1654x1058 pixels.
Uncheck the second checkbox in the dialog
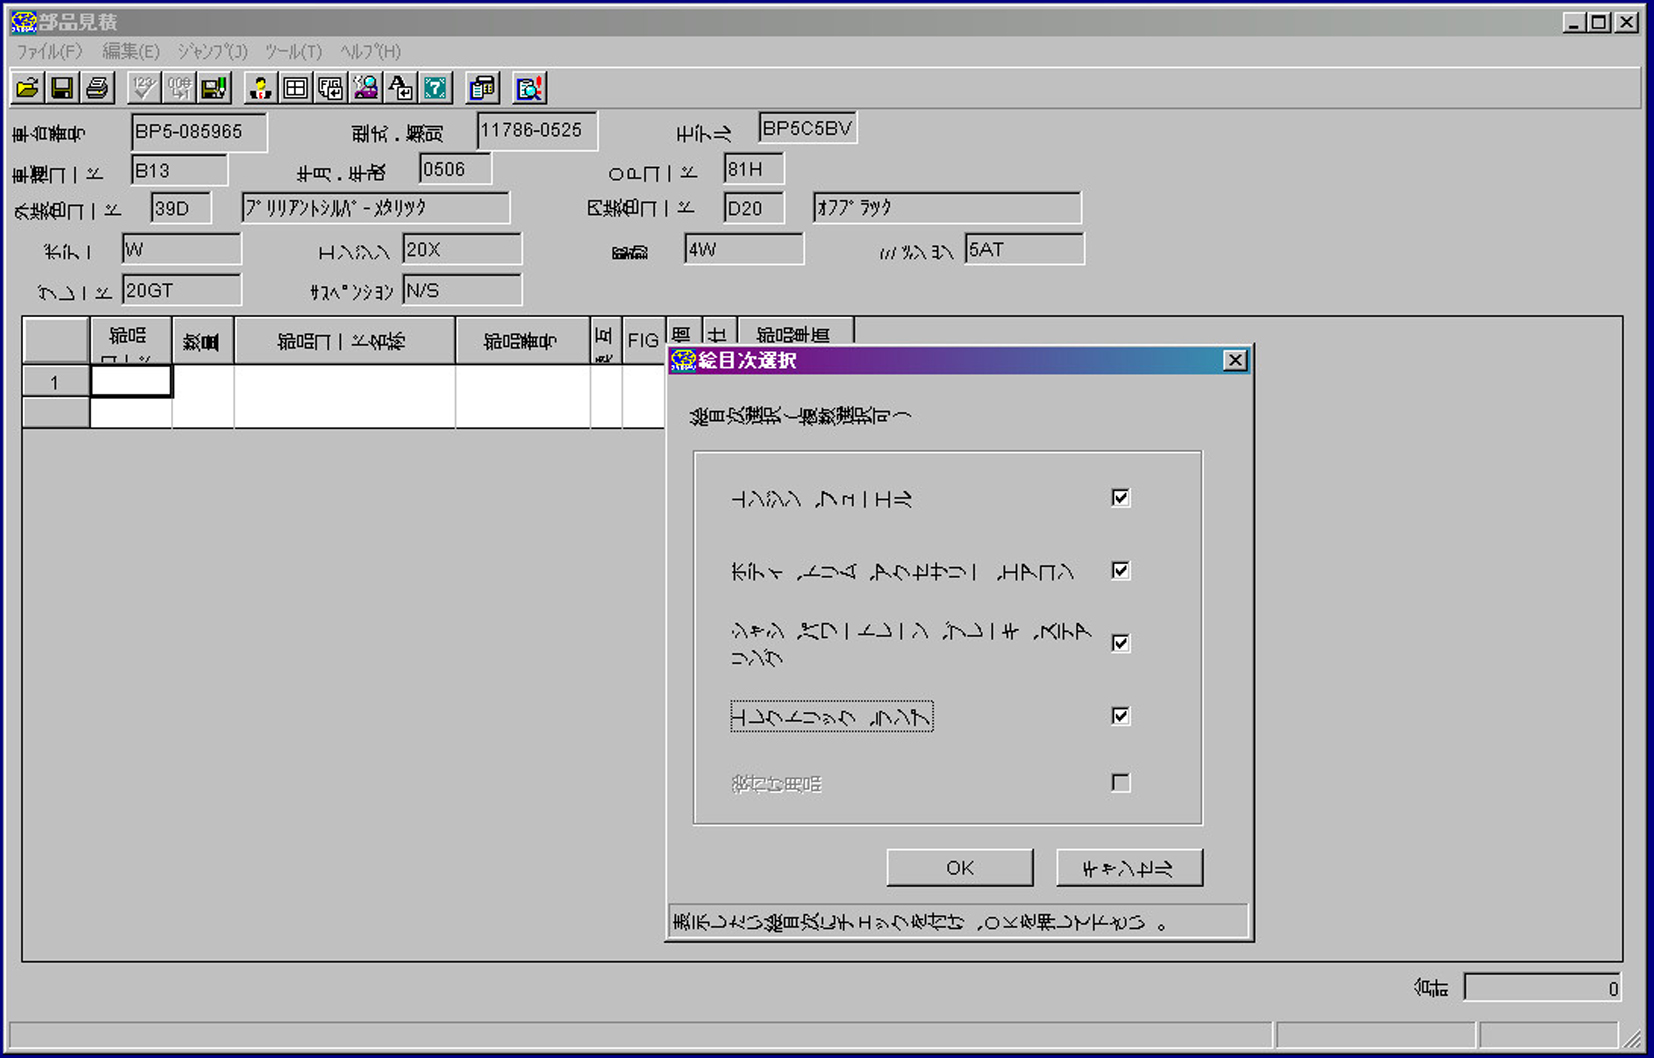pos(1120,571)
